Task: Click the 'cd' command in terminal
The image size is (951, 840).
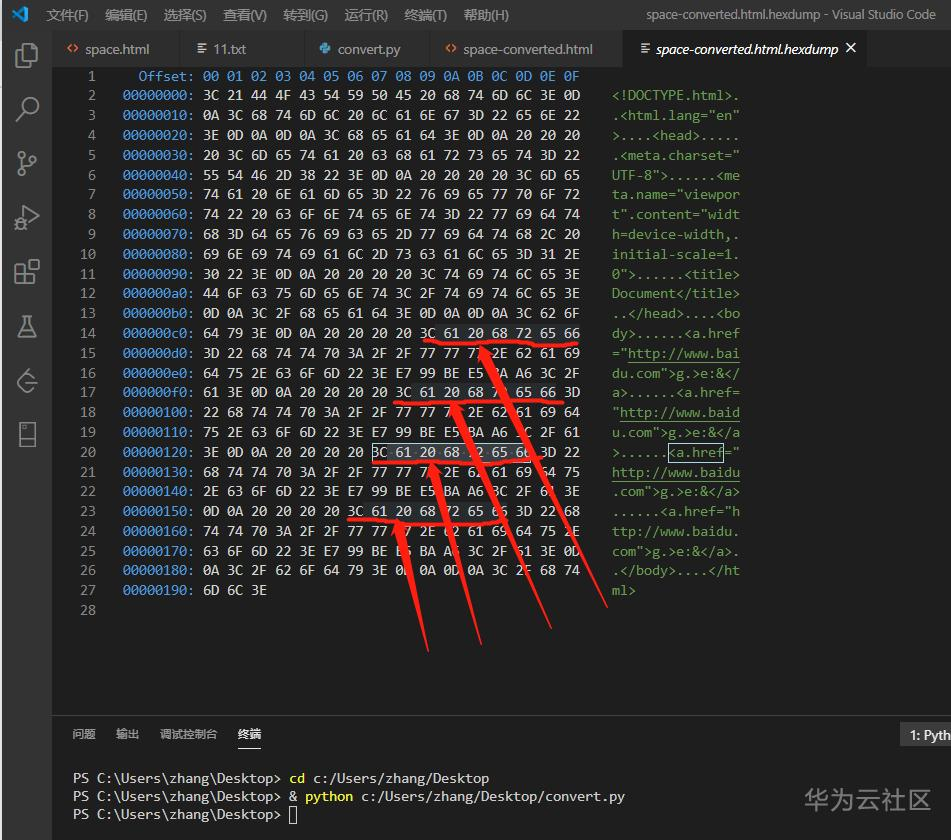Action: [297, 778]
